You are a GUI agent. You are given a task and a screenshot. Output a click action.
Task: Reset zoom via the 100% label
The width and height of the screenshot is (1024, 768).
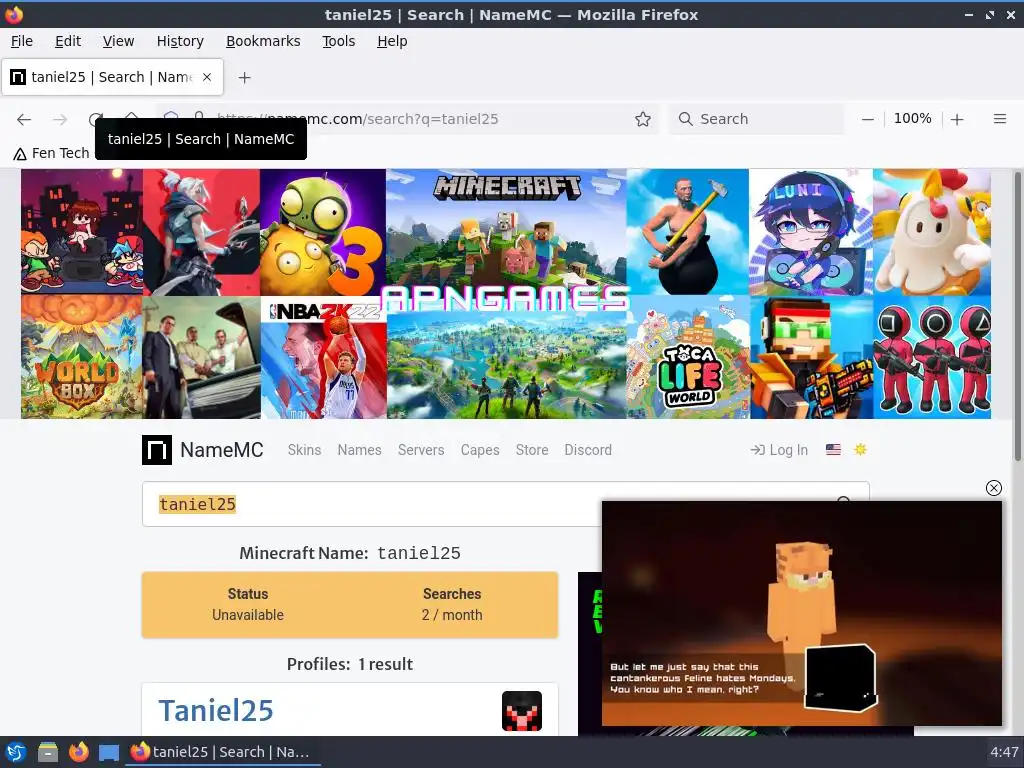[x=912, y=119]
